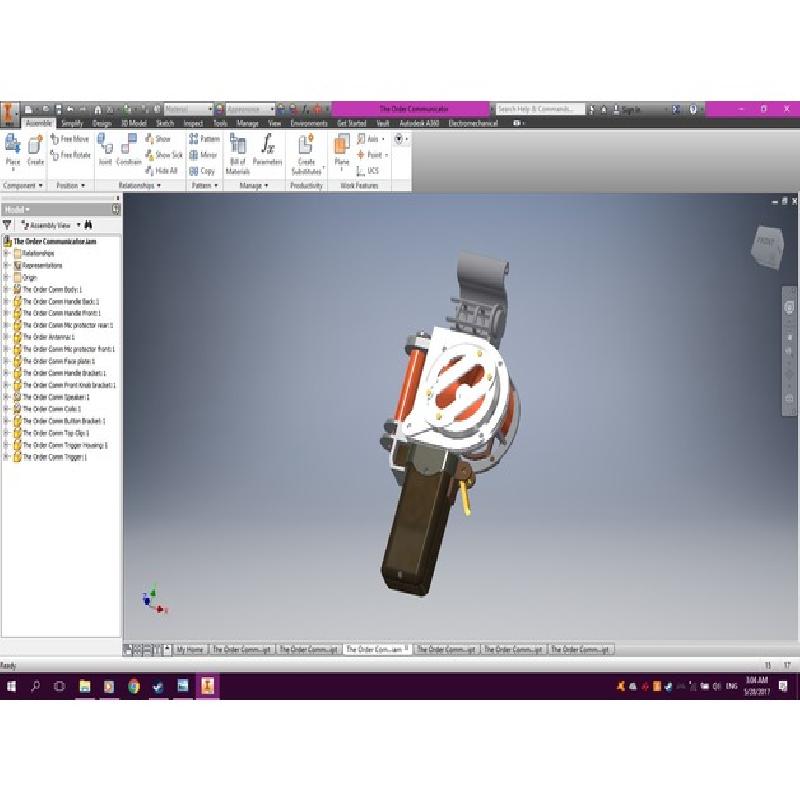Click the binoculars find icon in browser
Image resolution: width=800 pixels, height=800 pixels.
88,225
